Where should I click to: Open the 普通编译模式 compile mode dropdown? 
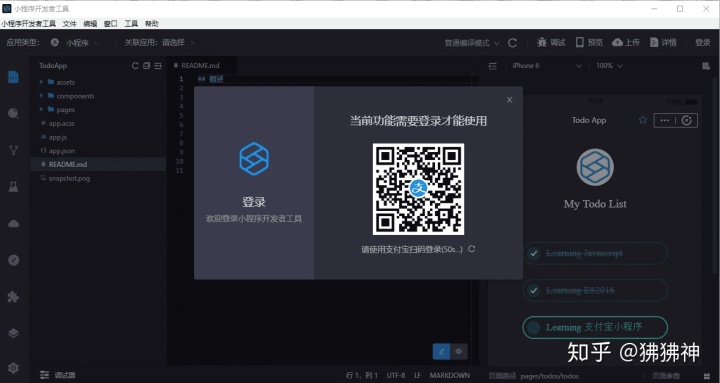pos(472,43)
